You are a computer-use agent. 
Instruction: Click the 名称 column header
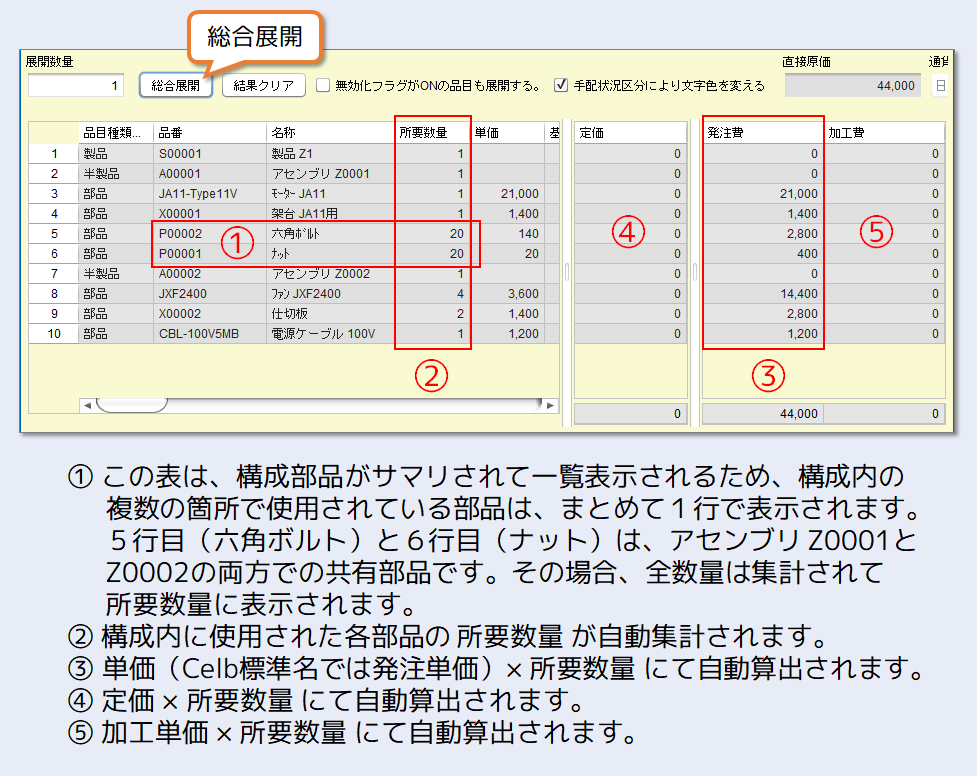pos(330,133)
